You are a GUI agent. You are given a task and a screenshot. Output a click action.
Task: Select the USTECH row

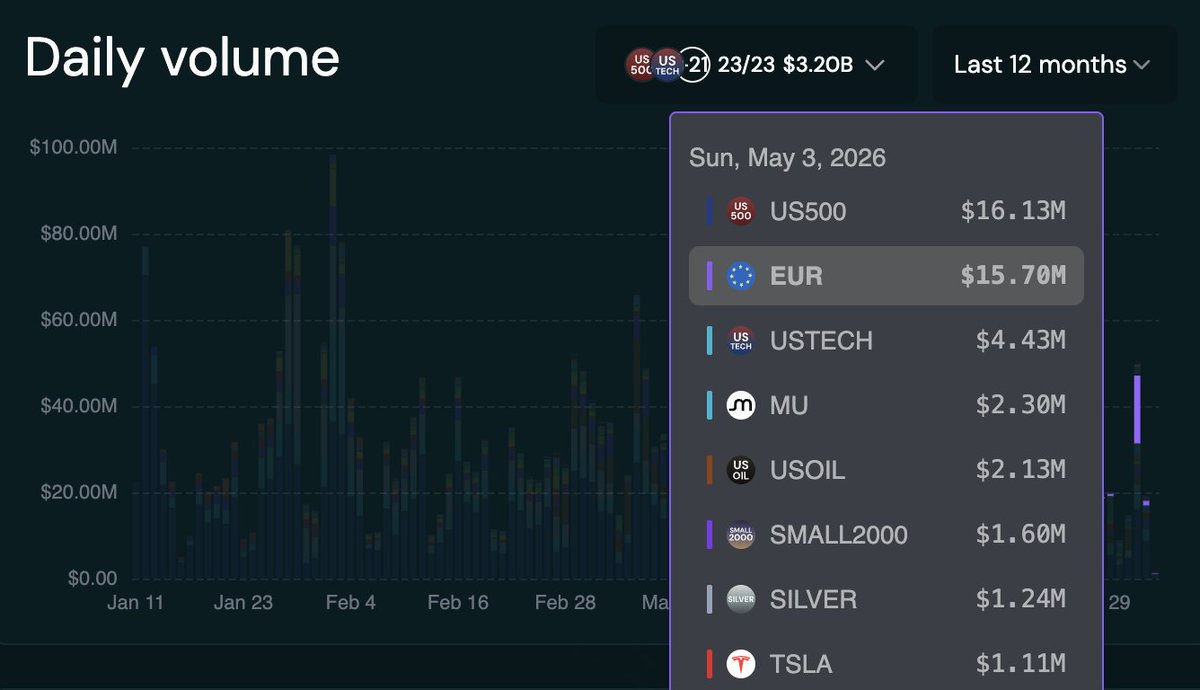pyautogui.click(x=886, y=340)
